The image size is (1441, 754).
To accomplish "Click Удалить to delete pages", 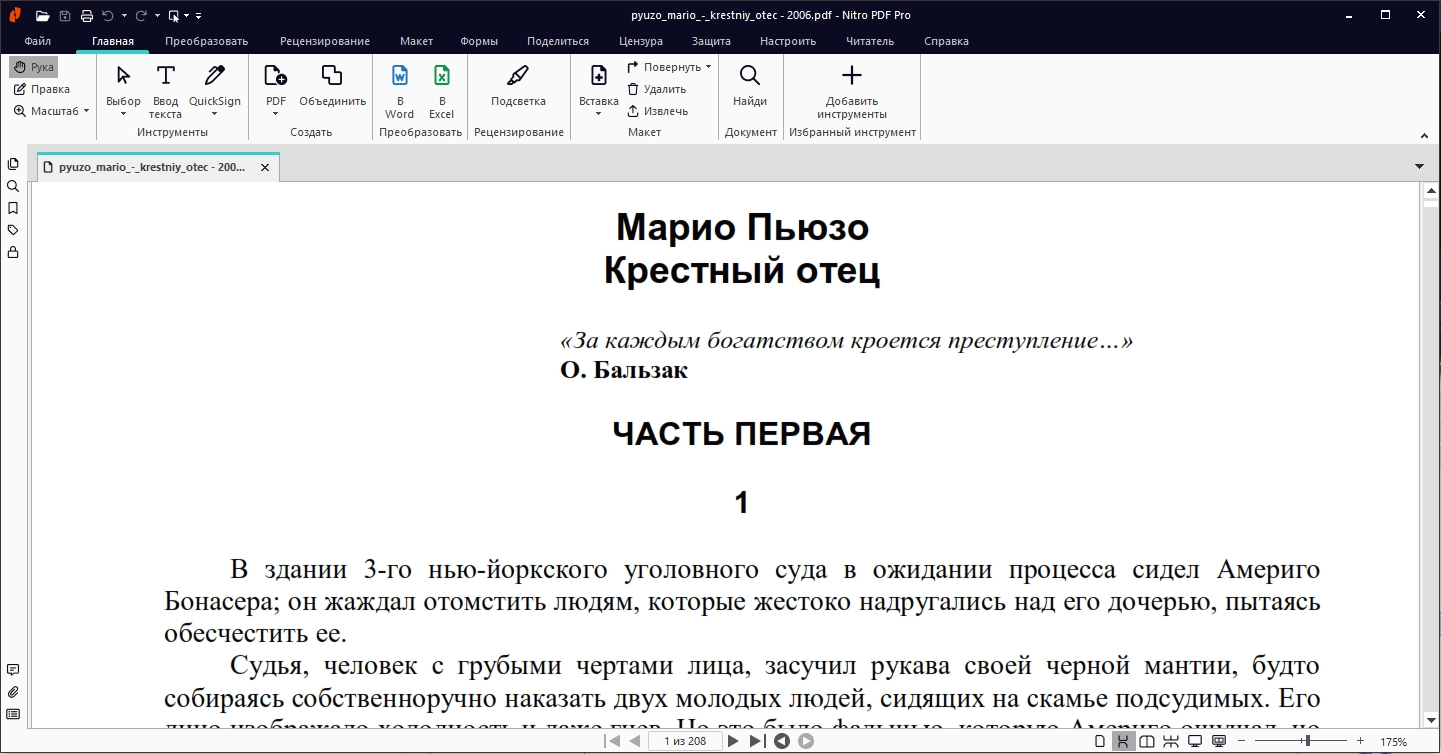I will pos(656,89).
